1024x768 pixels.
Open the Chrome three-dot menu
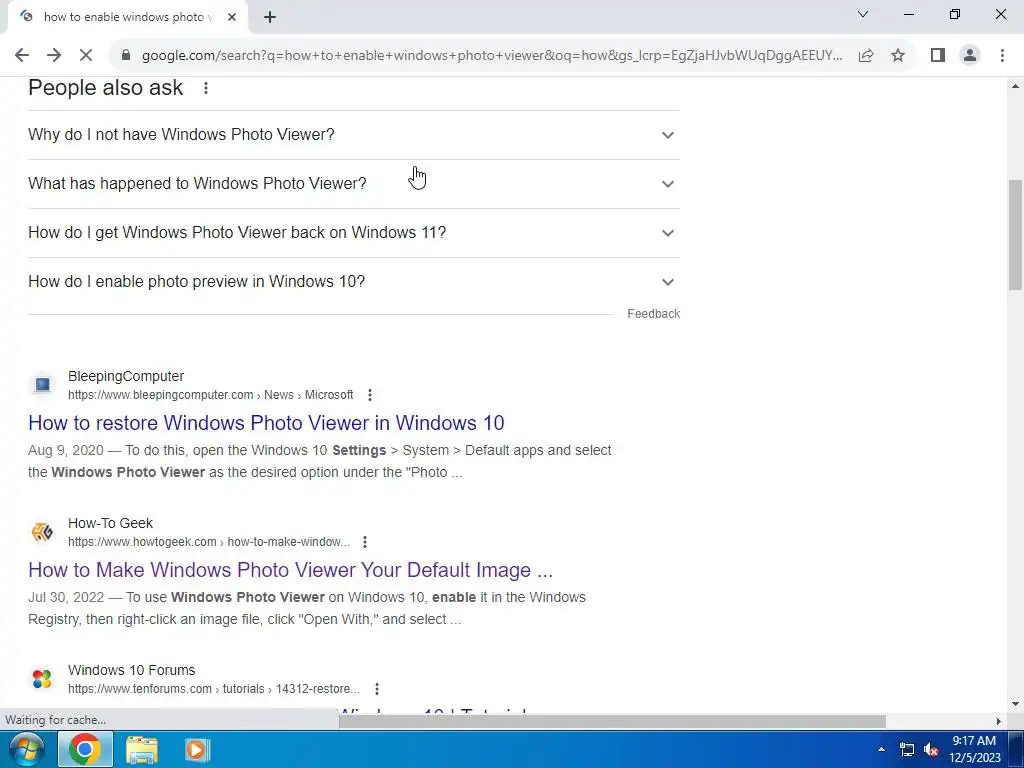click(1002, 56)
